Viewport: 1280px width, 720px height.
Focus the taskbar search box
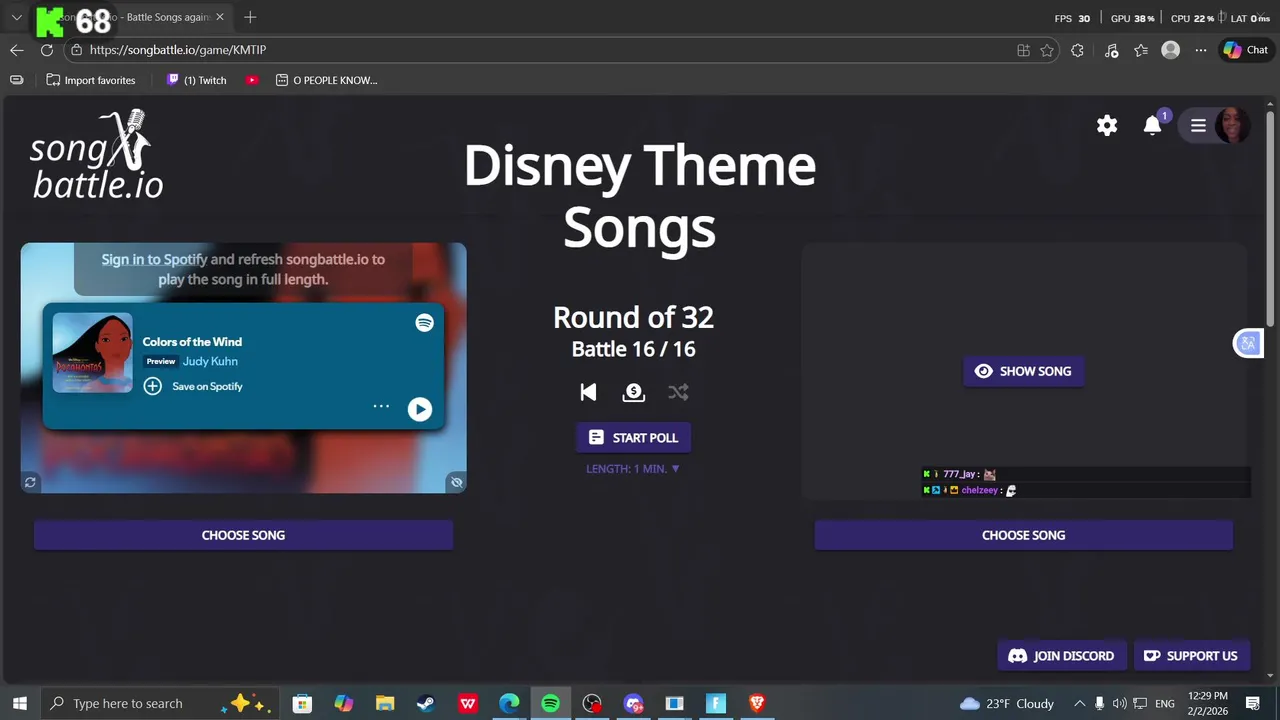[x=160, y=703]
